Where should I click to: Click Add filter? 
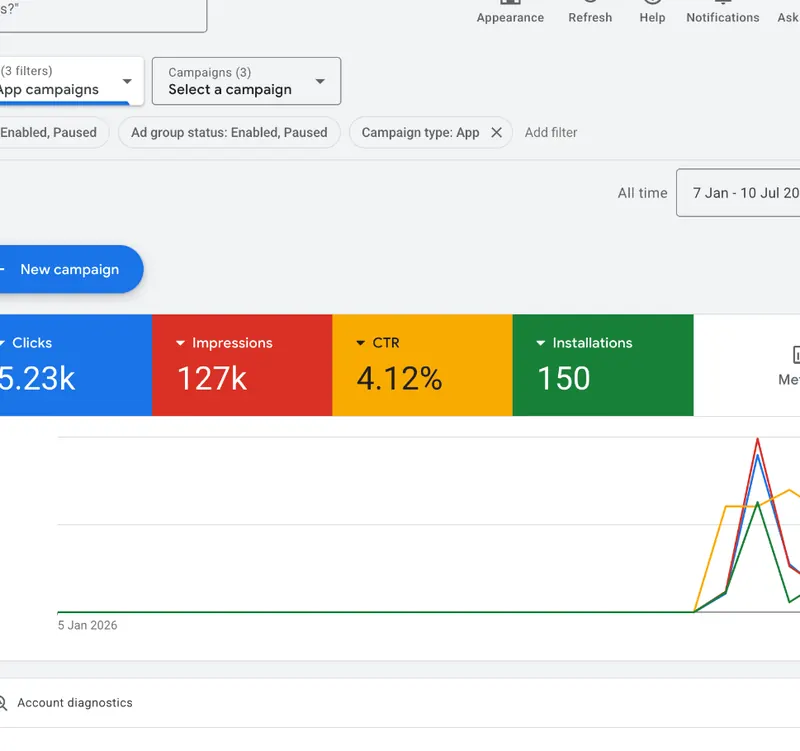[551, 133]
